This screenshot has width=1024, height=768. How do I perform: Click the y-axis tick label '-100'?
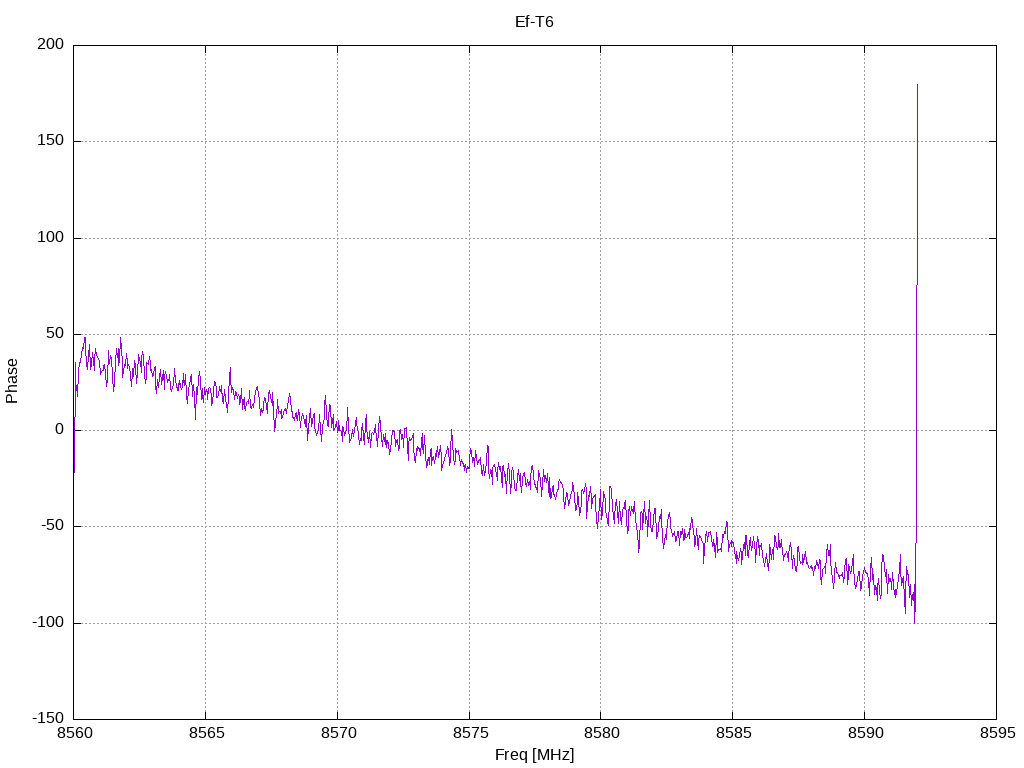pyautogui.click(x=48, y=622)
